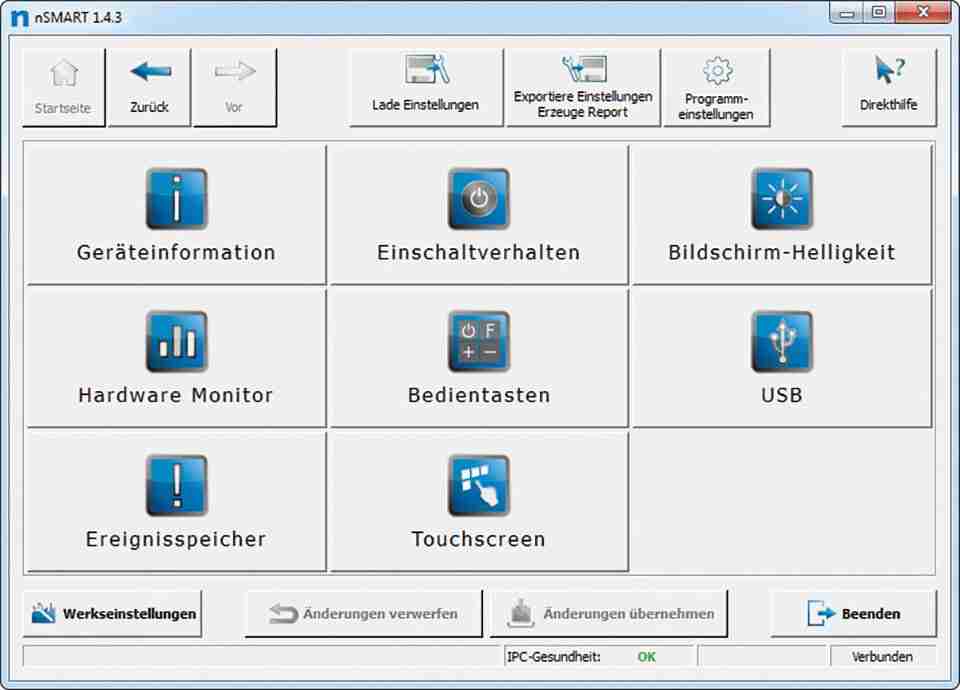Viewport: 960px width, 690px height.
Task: Activate the Direkthilfe help cursor
Action: (x=888, y=87)
